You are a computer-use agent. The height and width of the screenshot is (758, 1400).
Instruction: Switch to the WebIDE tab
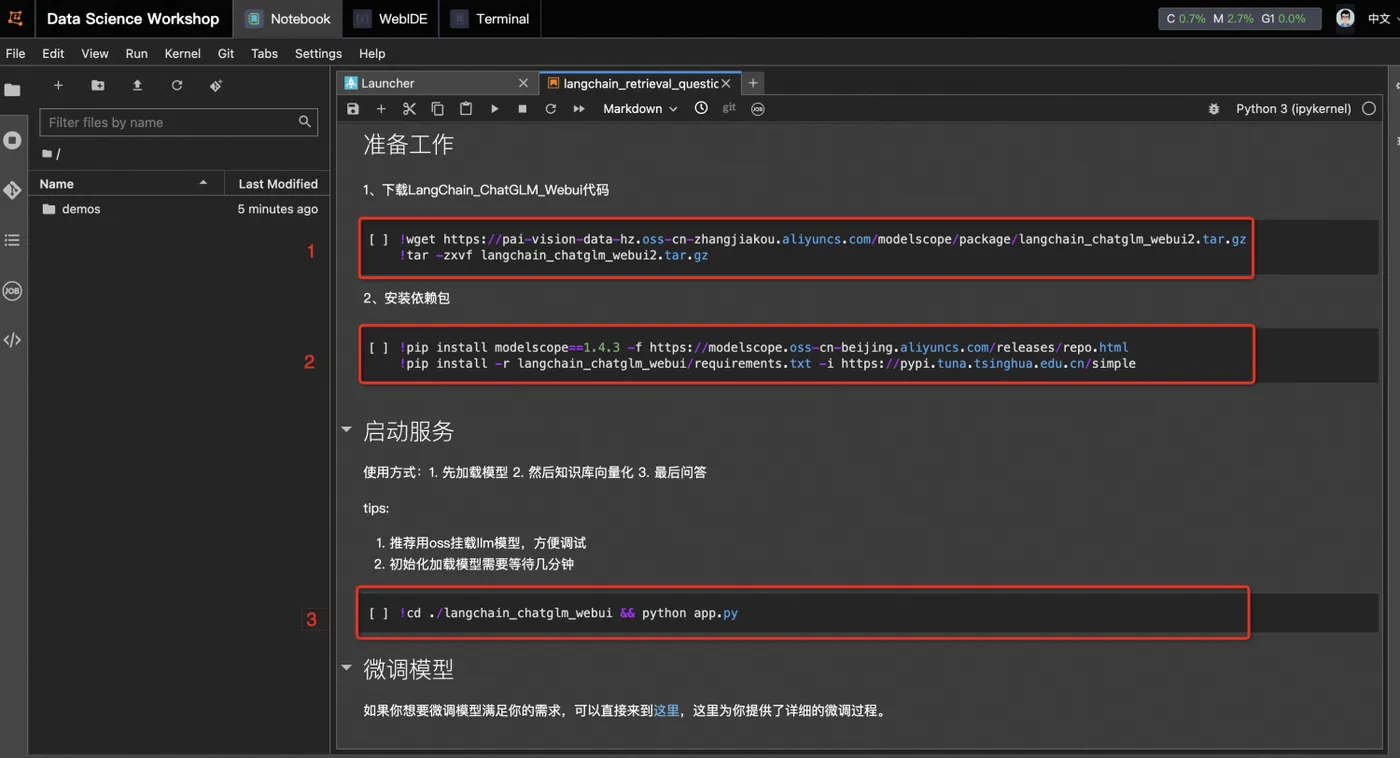click(x=390, y=19)
